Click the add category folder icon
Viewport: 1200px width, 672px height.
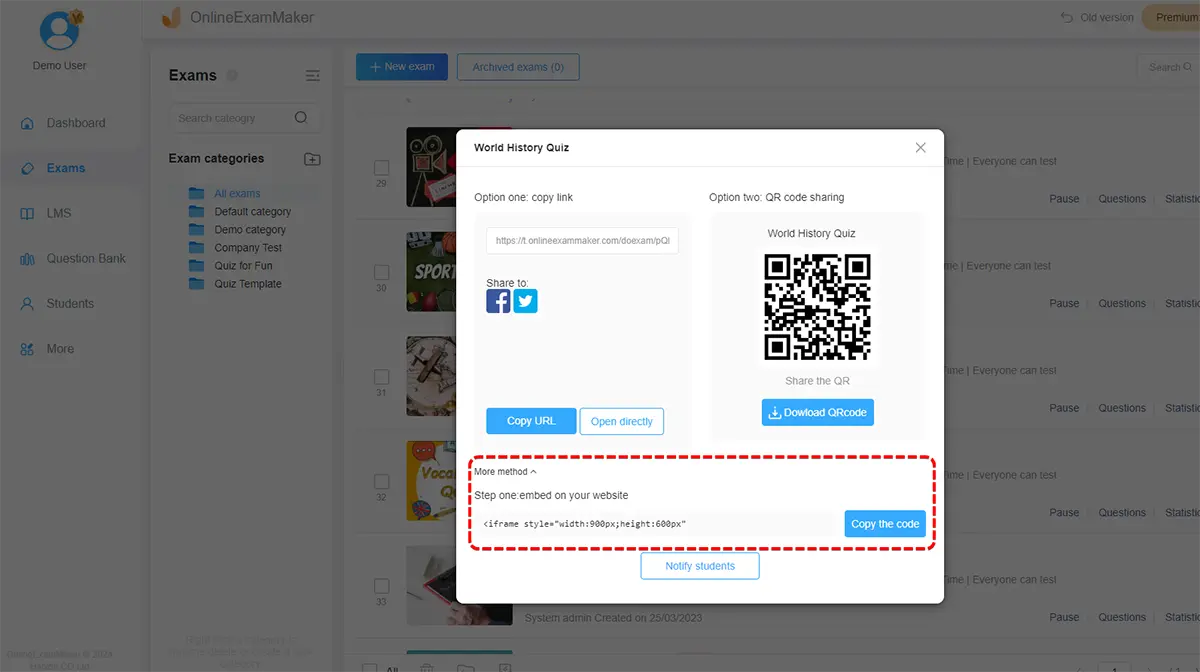click(x=312, y=159)
